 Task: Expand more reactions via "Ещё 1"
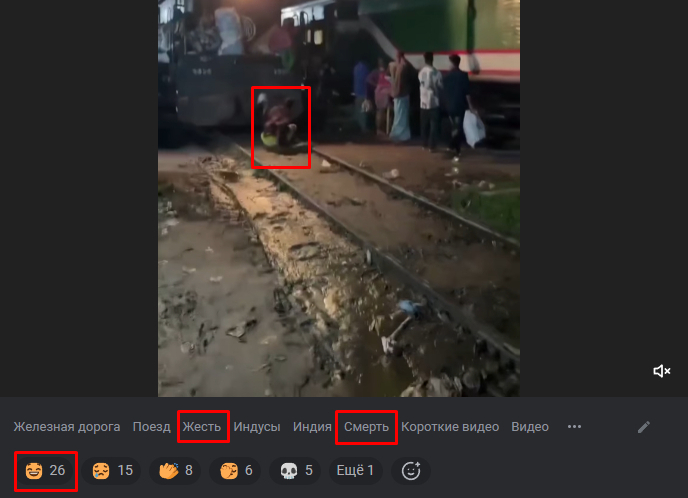(x=356, y=470)
